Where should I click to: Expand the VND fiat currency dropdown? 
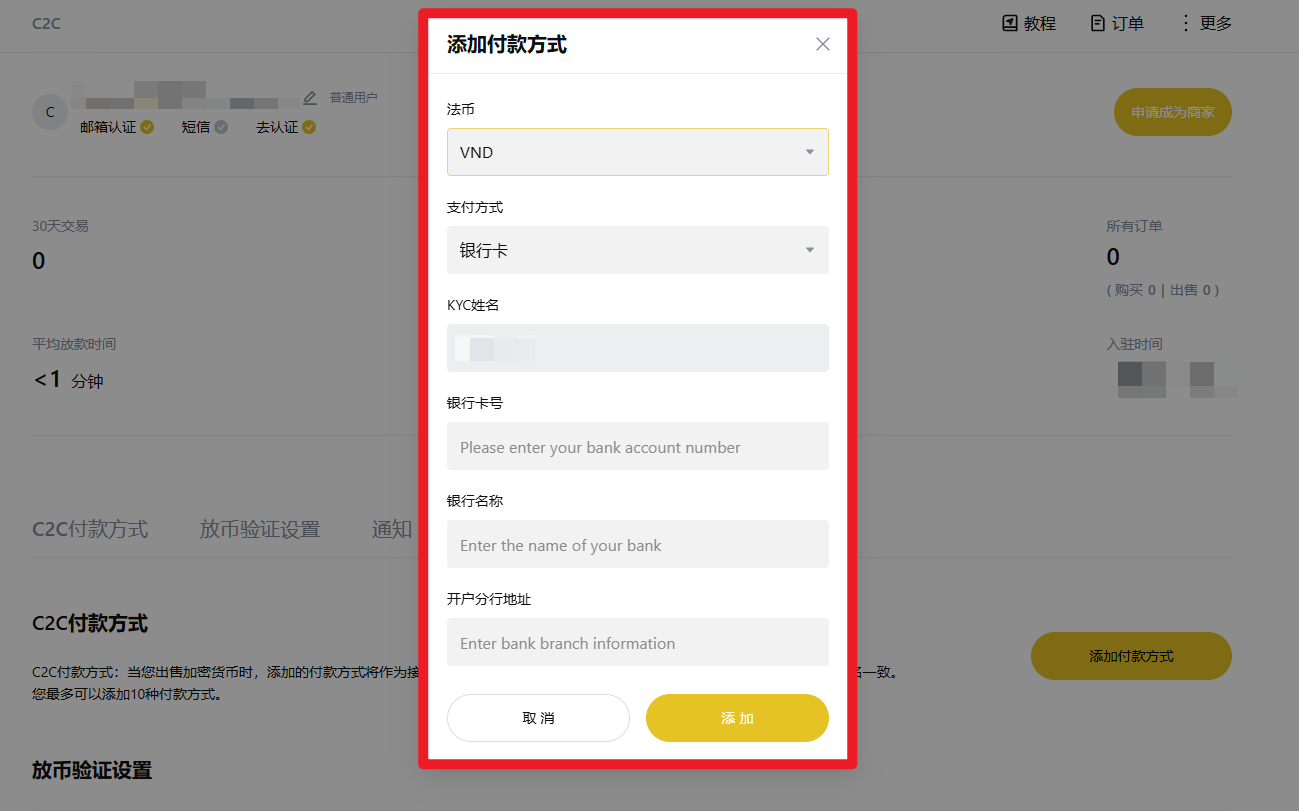click(x=638, y=152)
